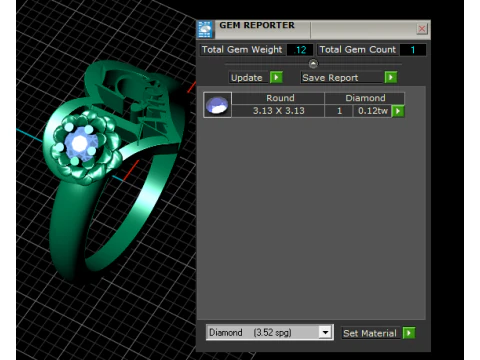Click the Diamond material cell
Screen dimensions: 480x360
pos(365,98)
